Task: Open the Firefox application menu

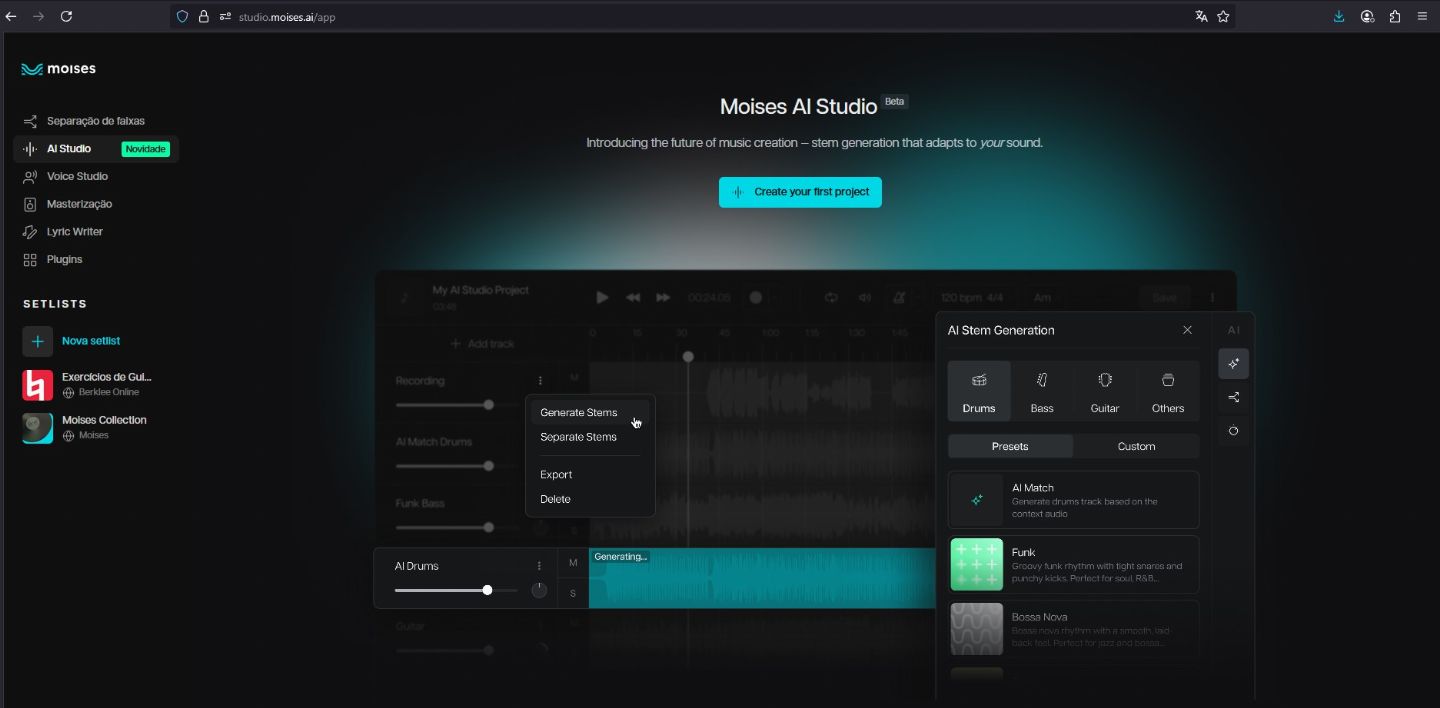Action: coord(1422,16)
